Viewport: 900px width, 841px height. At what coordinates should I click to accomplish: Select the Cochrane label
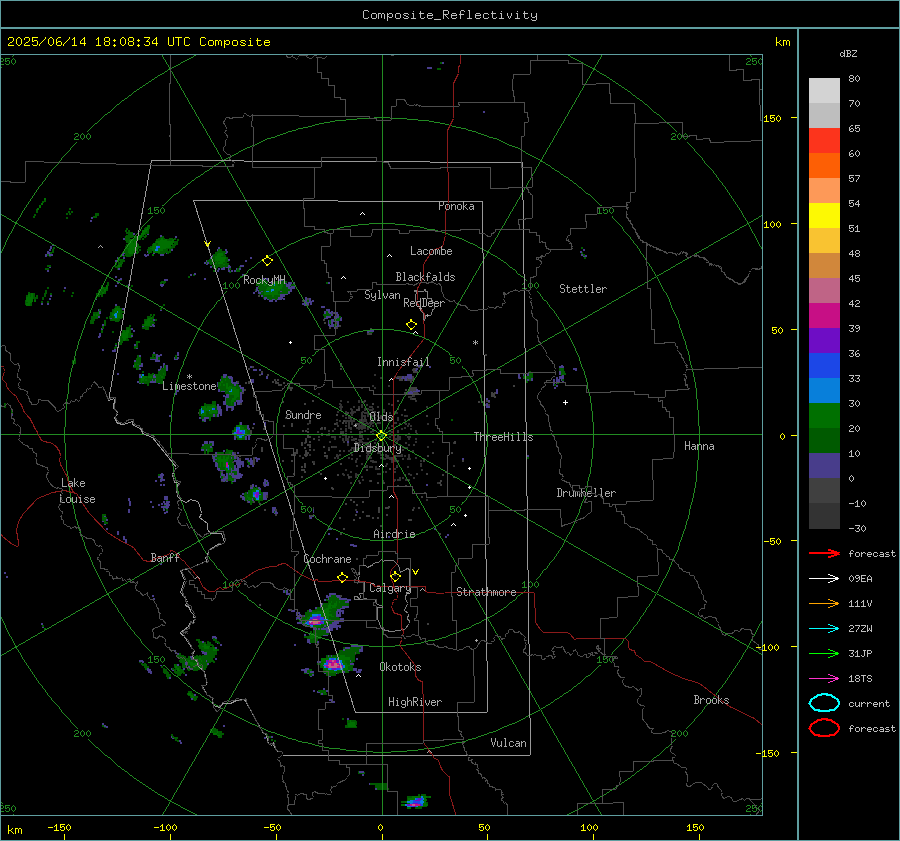[327, 559]
